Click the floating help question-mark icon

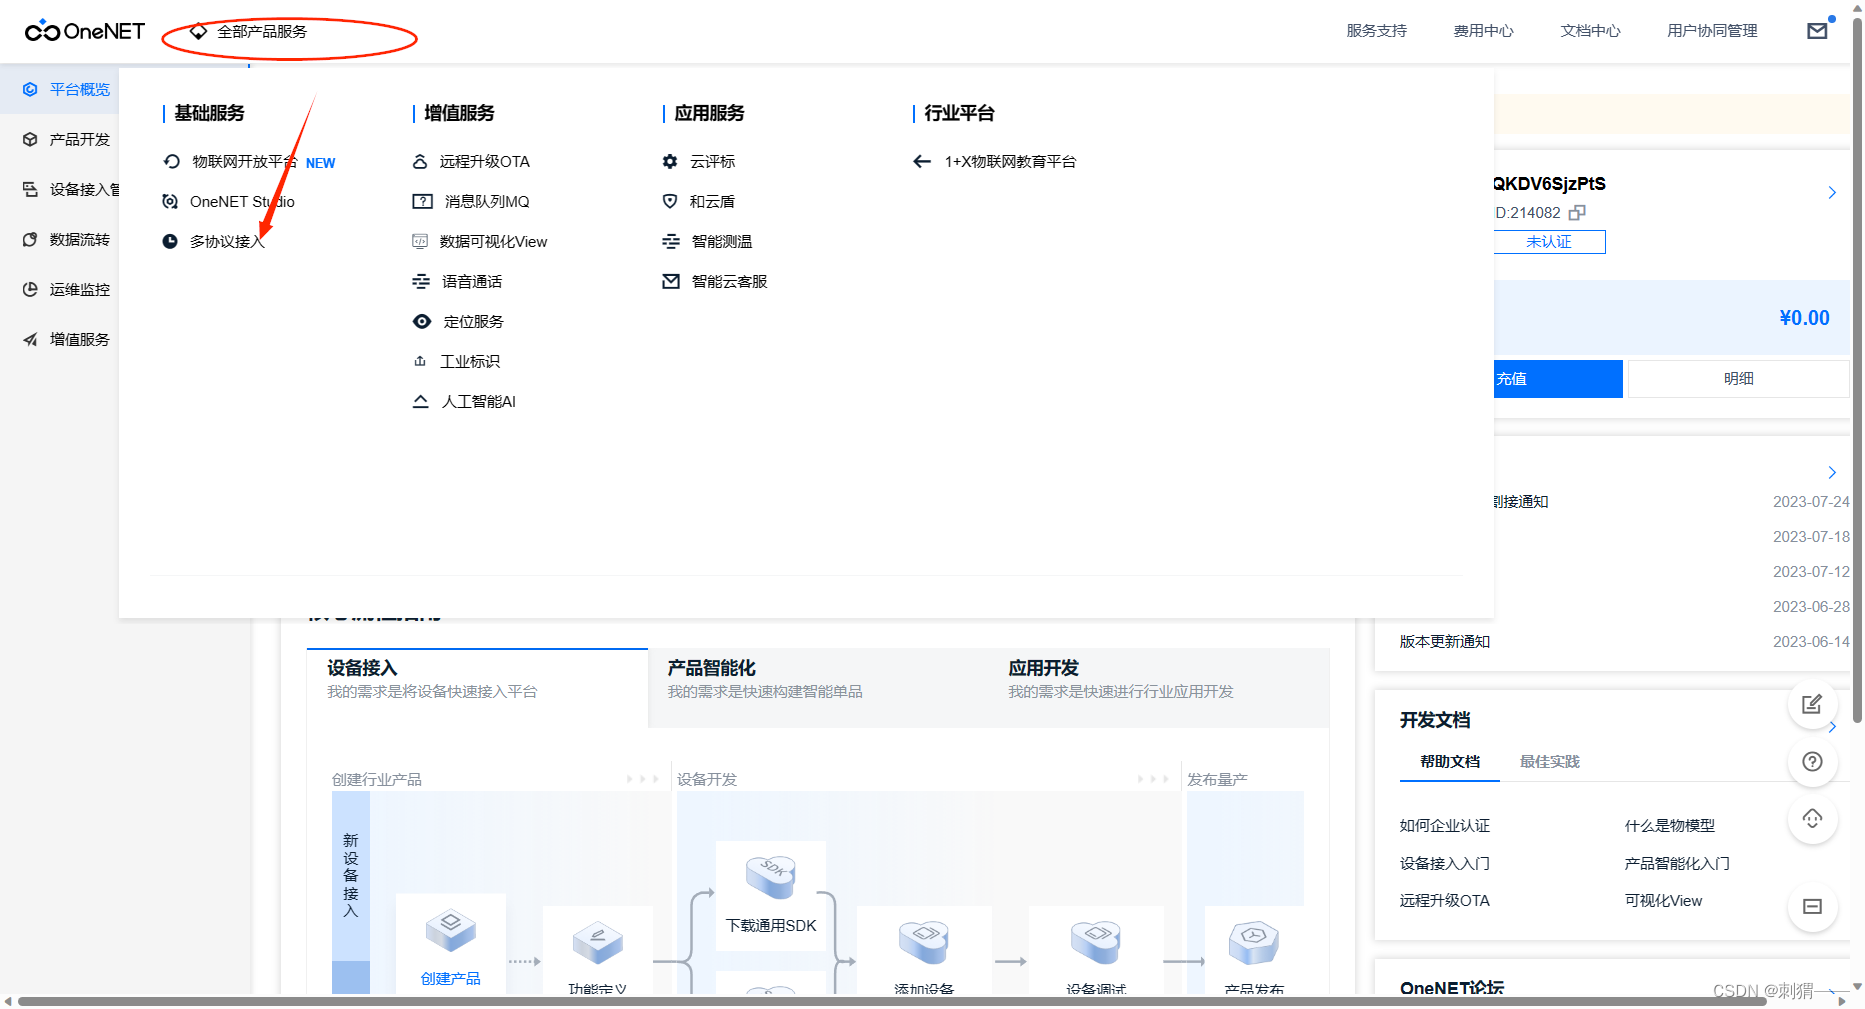point(1812,761)
